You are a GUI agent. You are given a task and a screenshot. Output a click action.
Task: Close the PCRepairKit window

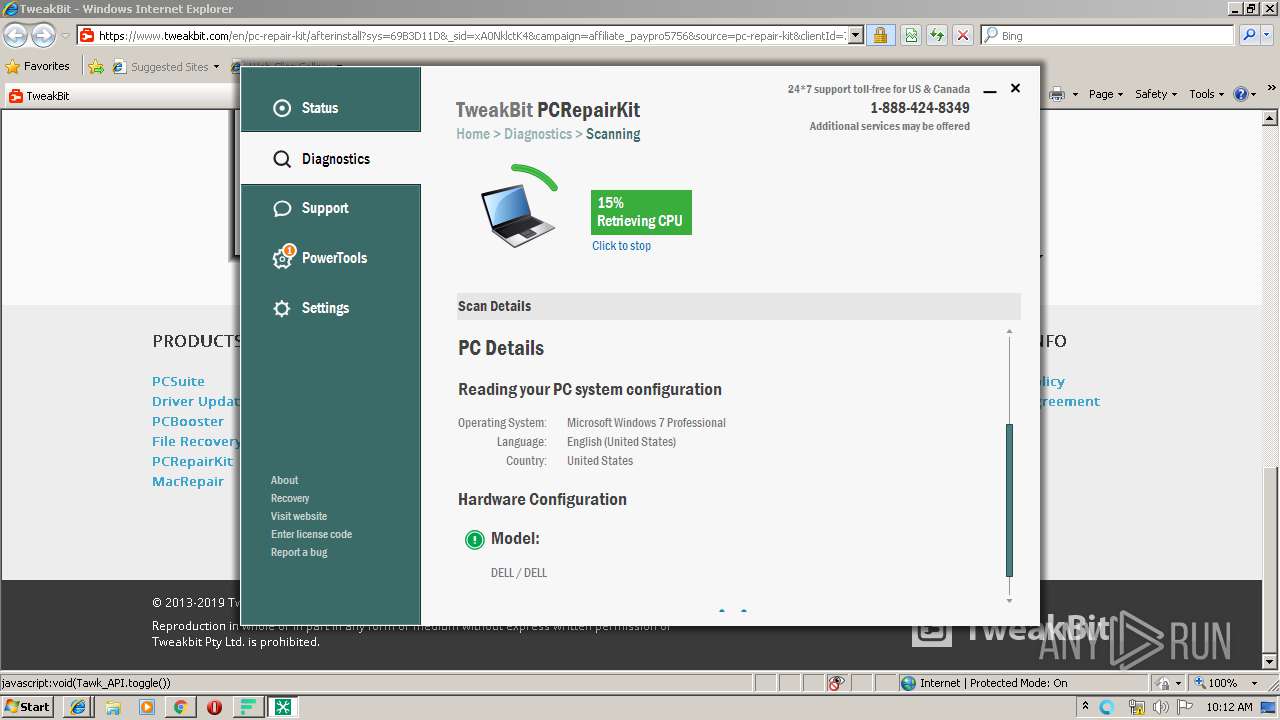(x=1015, y=88)
